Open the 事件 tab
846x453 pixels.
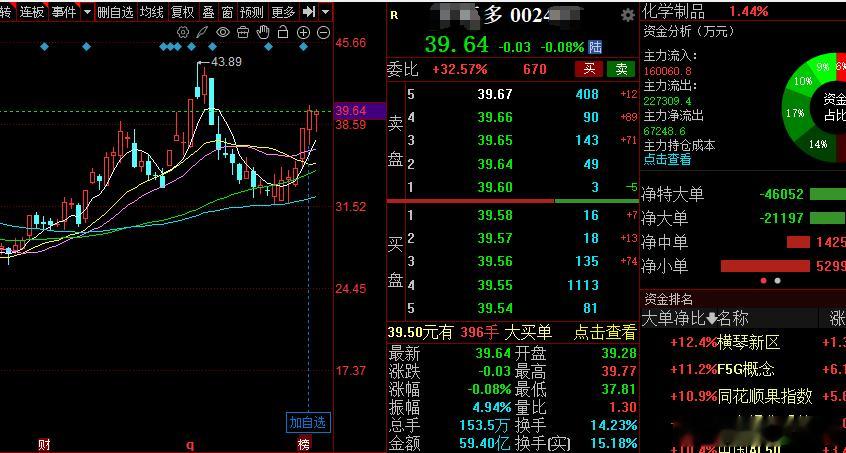click(x=64, y=11)
